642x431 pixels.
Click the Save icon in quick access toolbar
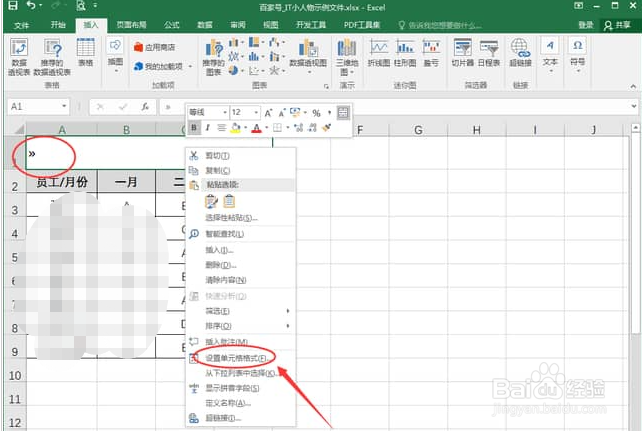click(x=13, y=5)
